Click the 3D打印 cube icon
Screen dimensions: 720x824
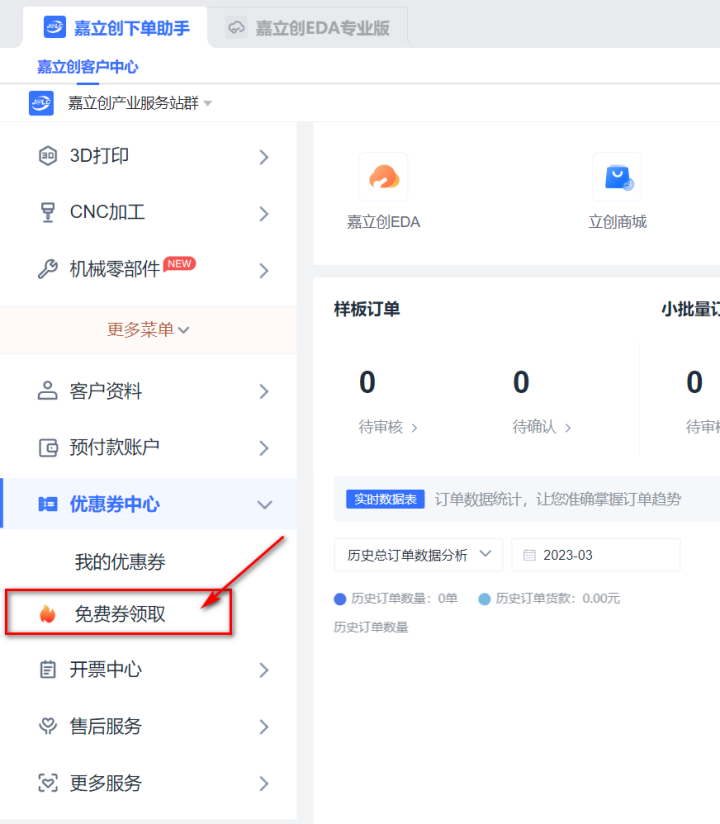(48, 156)
